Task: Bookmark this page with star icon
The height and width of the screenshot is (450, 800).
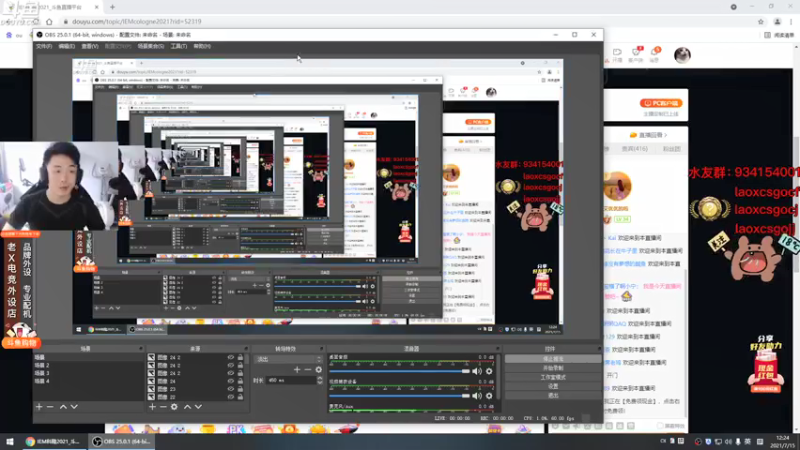Action: click(x=761, y=21)
